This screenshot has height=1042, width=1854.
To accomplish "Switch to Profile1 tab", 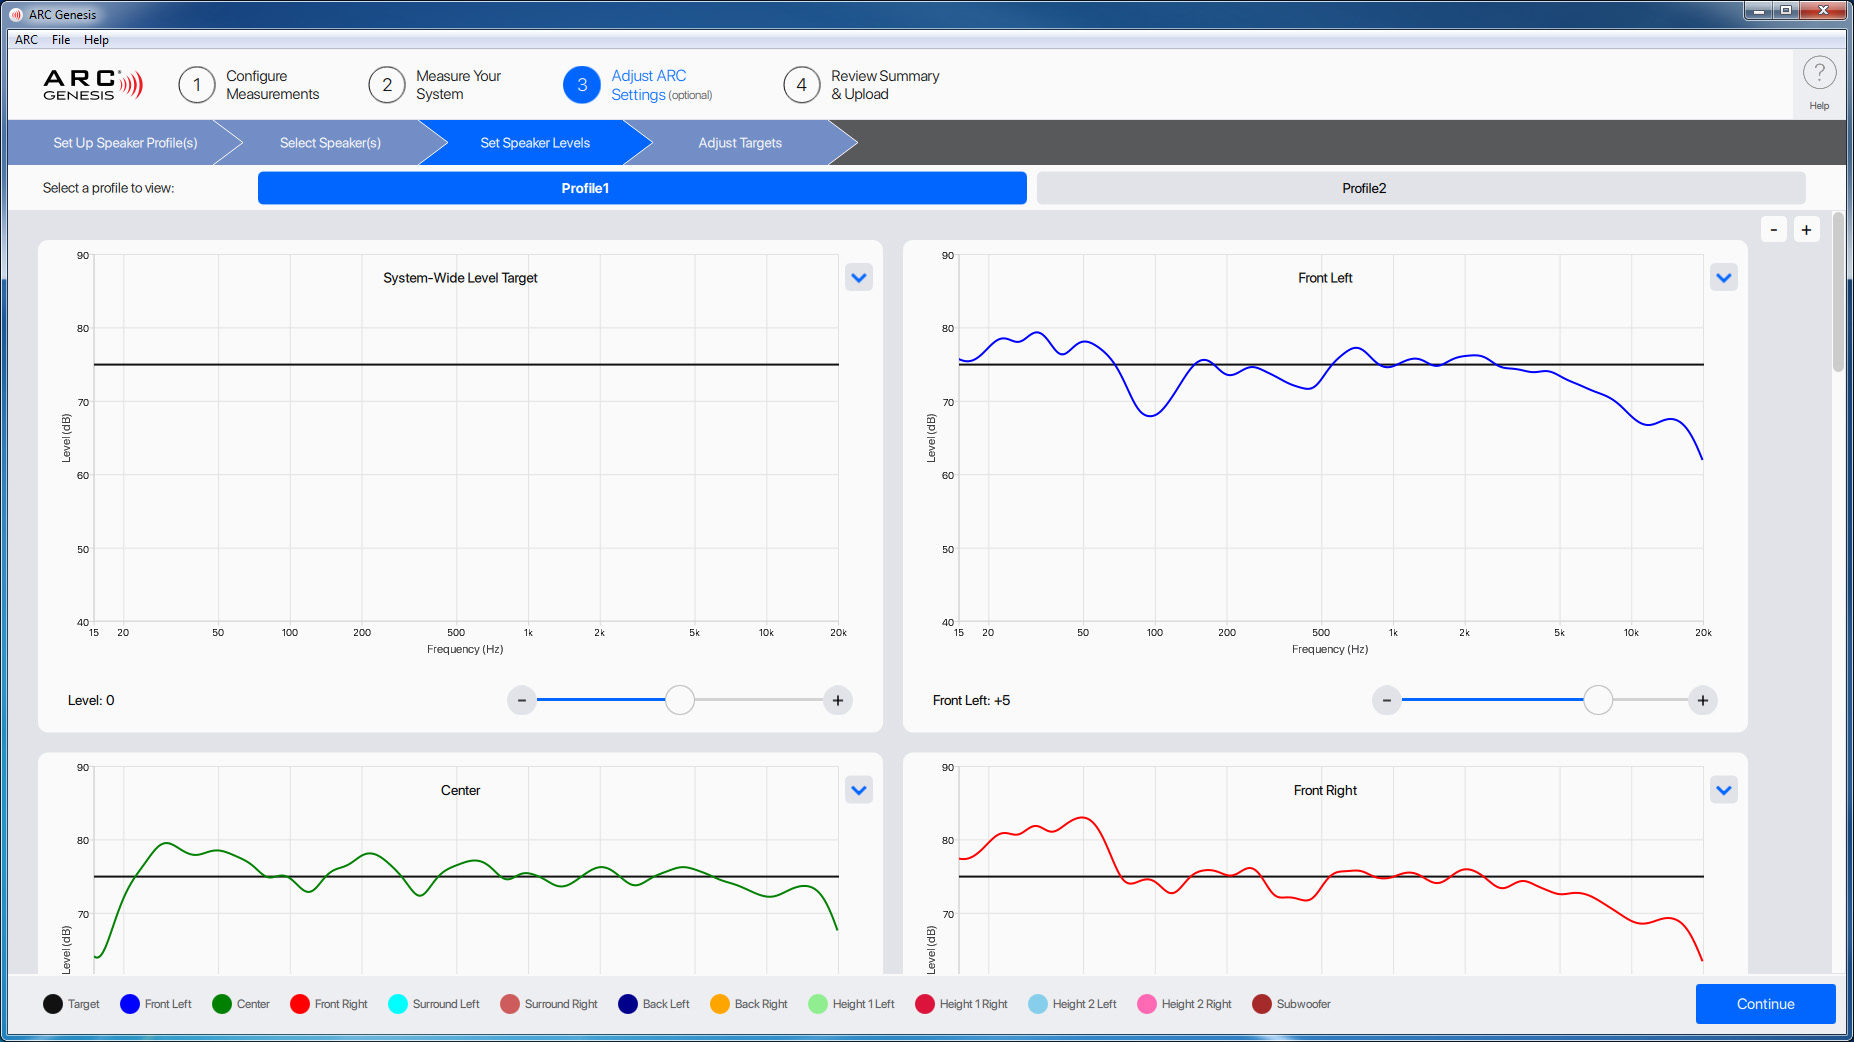I will [642, 188].
